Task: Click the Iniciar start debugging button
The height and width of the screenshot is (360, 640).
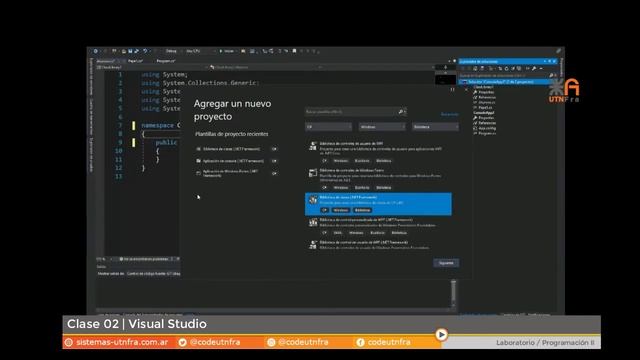Action: [227, 51]
